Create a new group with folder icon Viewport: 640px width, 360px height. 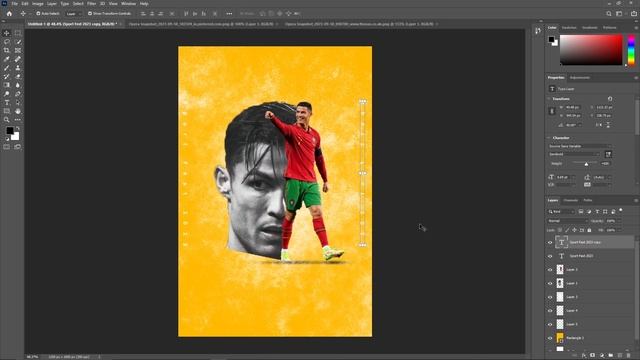611,356
